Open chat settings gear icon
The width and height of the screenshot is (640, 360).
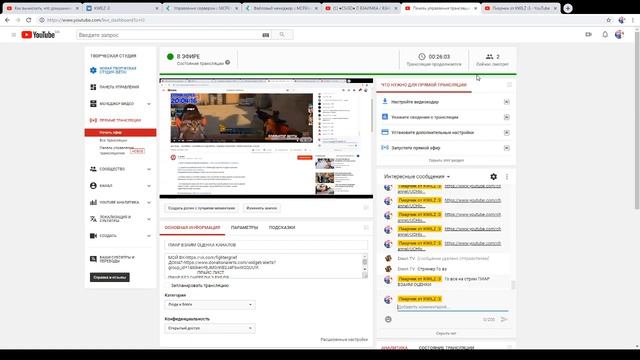(x=493, y=176)
